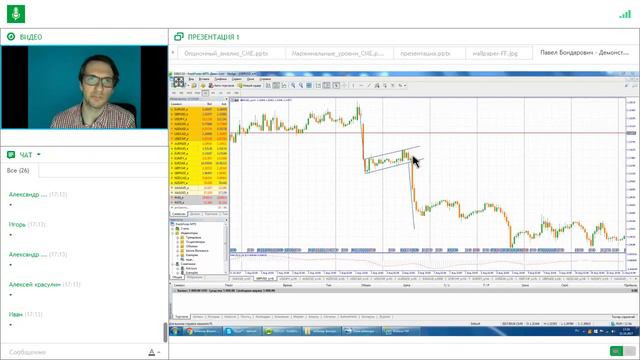Click the fullscreen arrows icon over the presentation
The width and height of the screenshot is (640, 360).
click(179, 82)
